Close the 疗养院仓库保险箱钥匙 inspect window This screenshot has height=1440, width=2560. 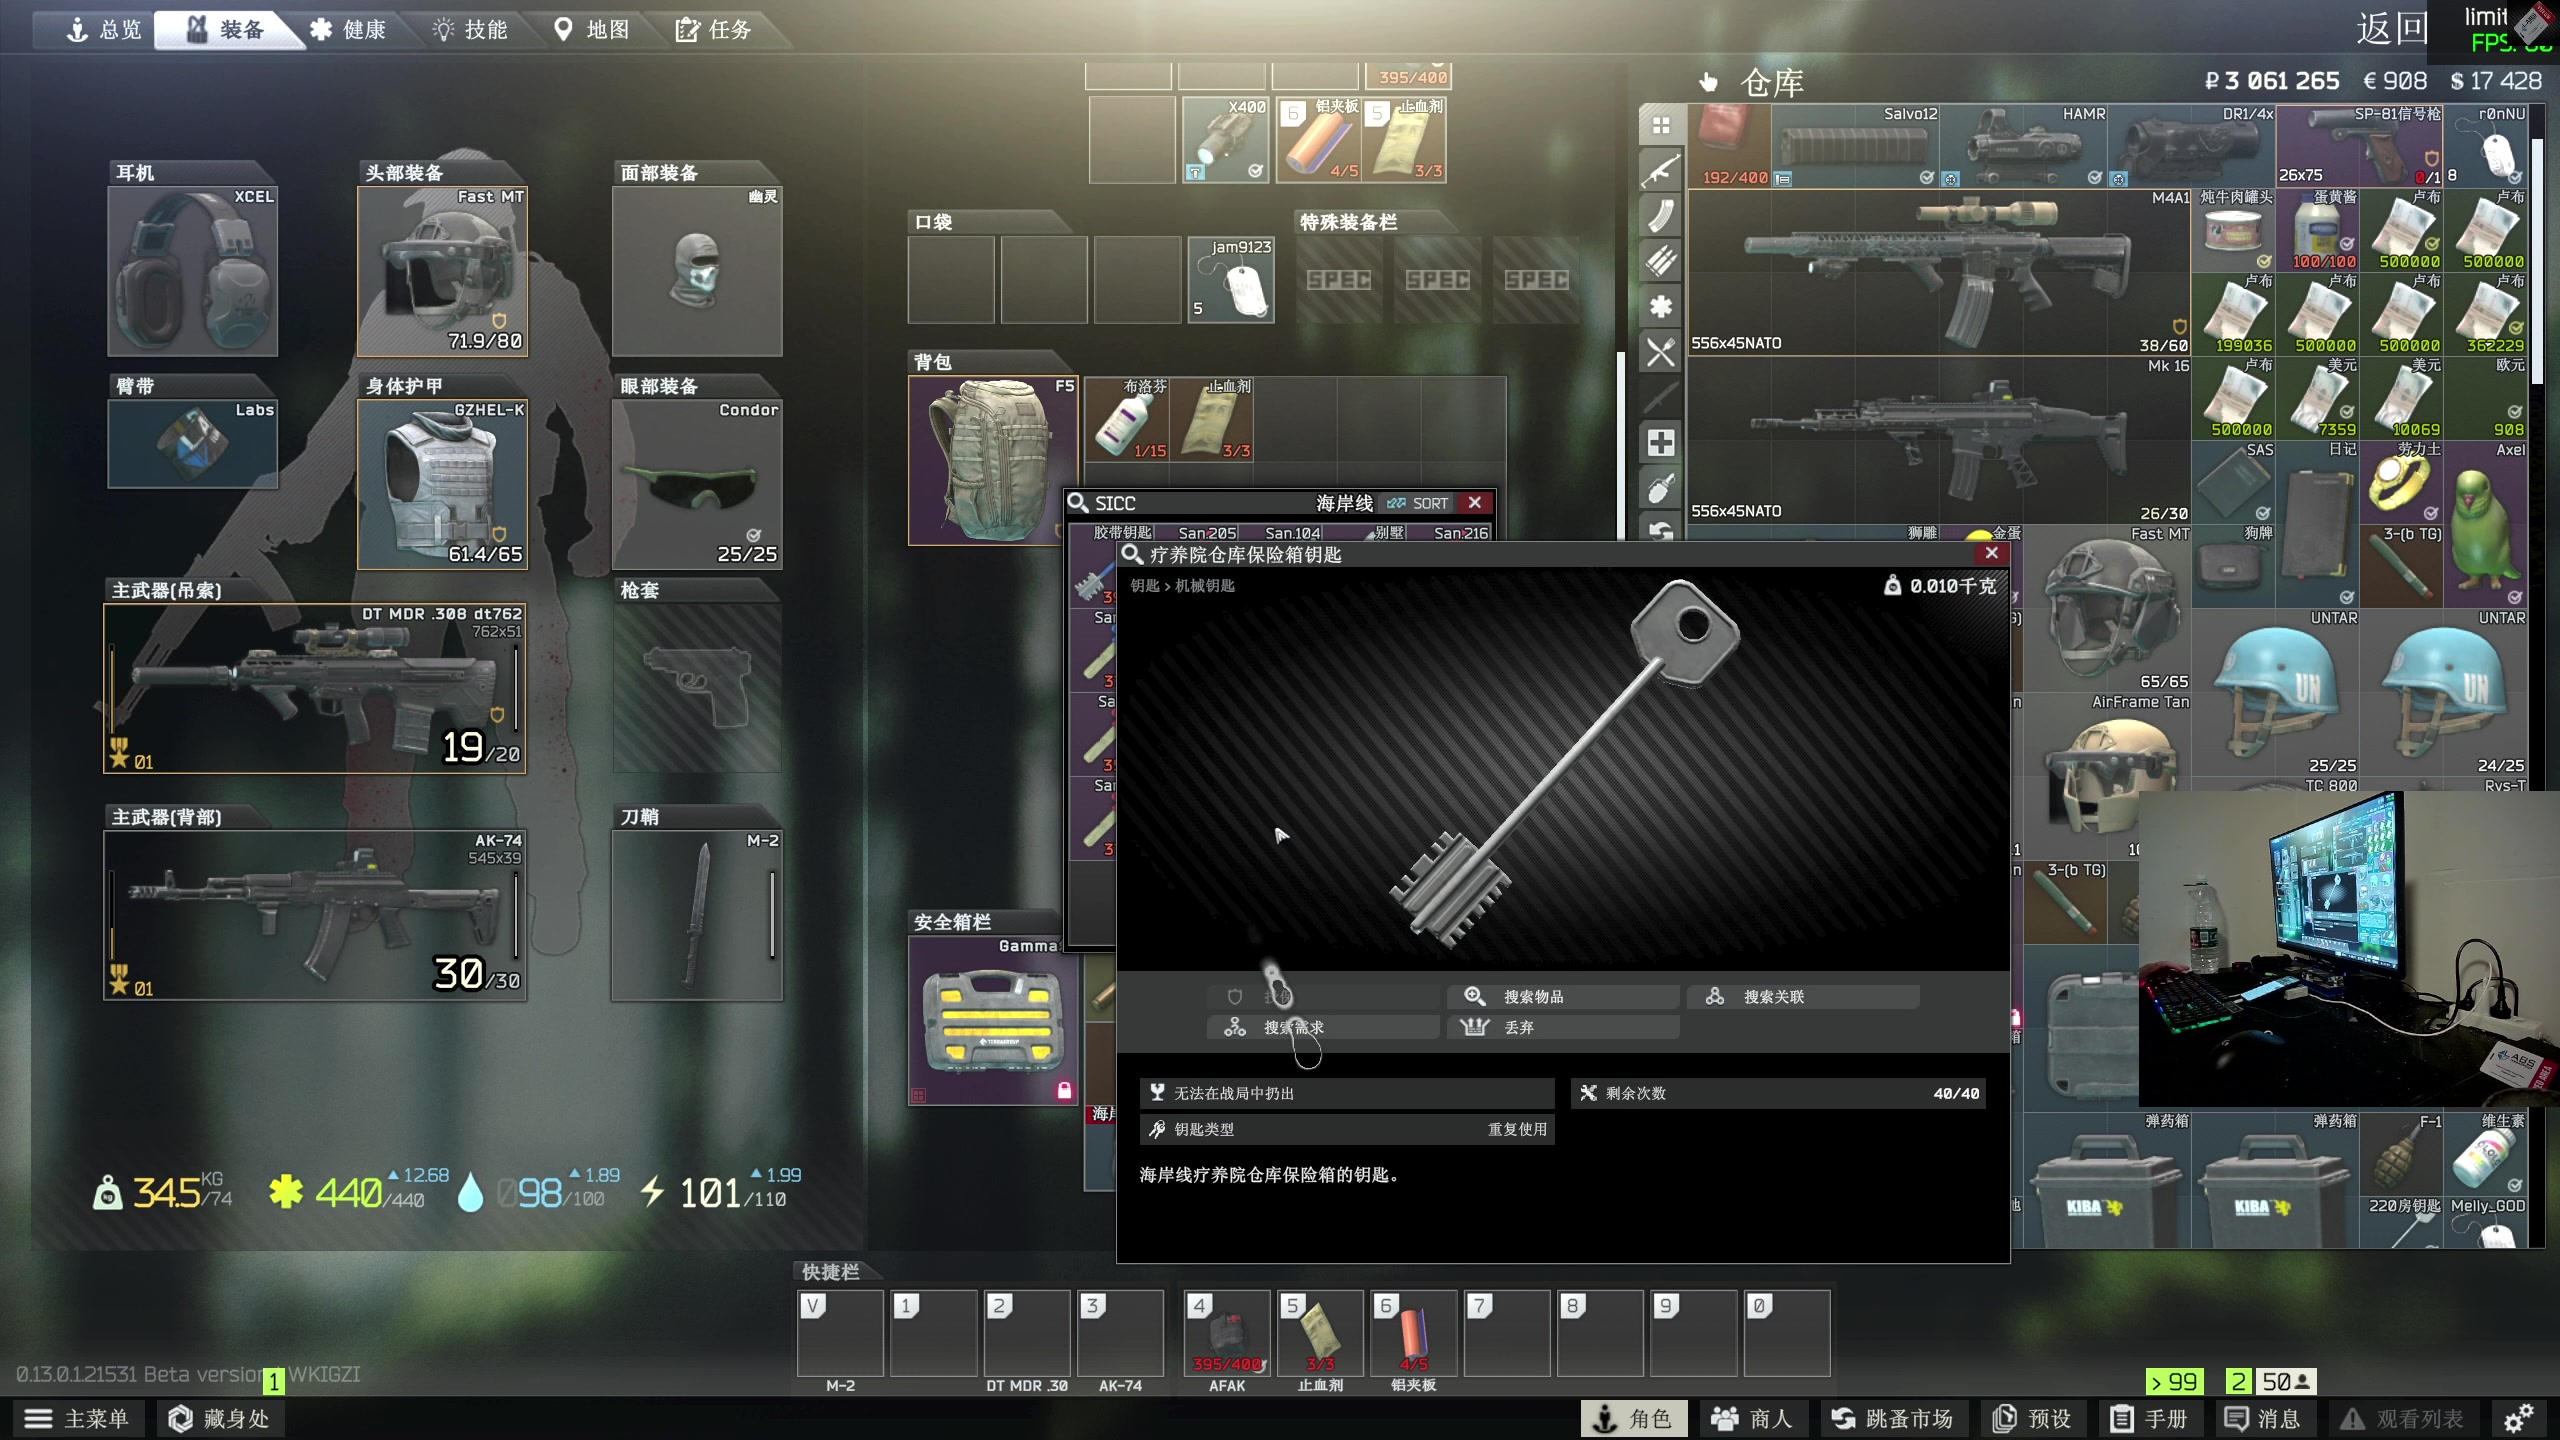pos(1992,553)
